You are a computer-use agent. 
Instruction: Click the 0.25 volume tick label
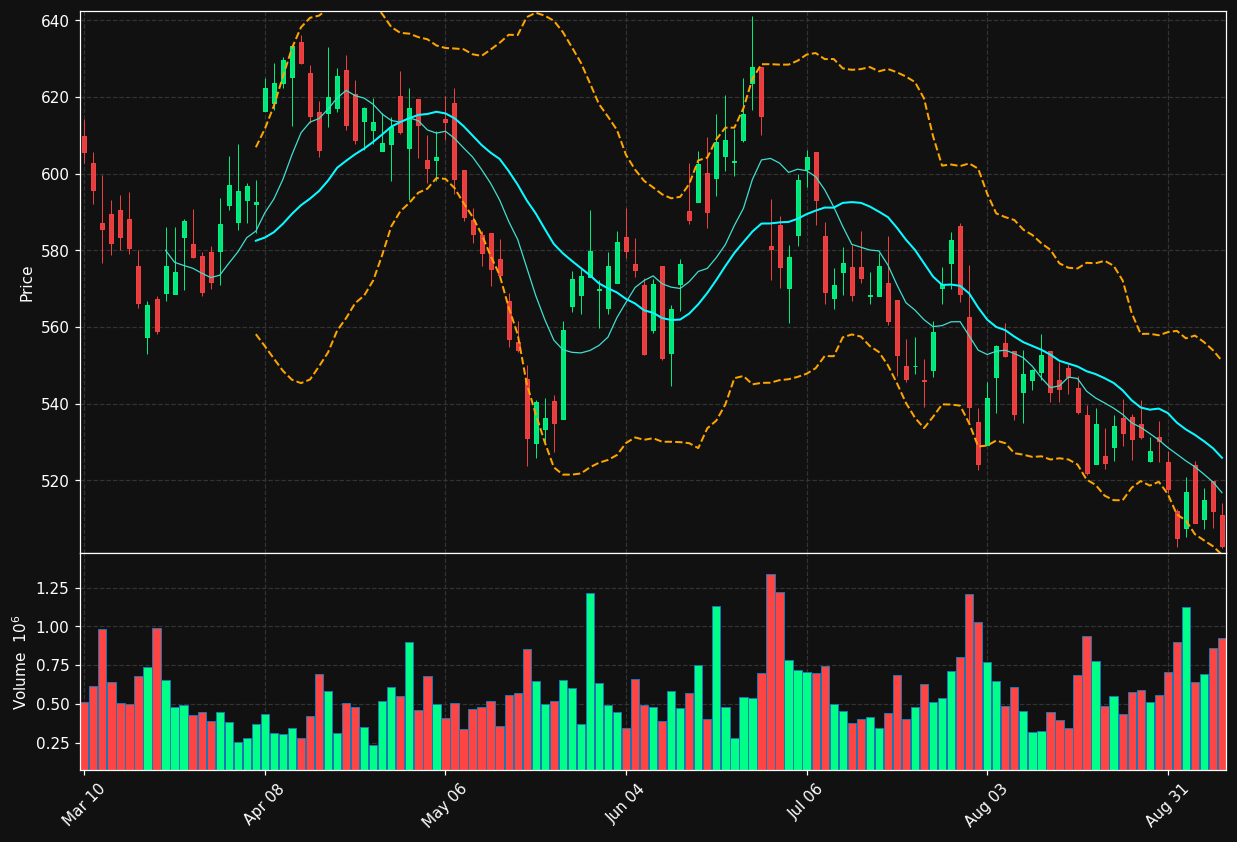coord(53,744)
